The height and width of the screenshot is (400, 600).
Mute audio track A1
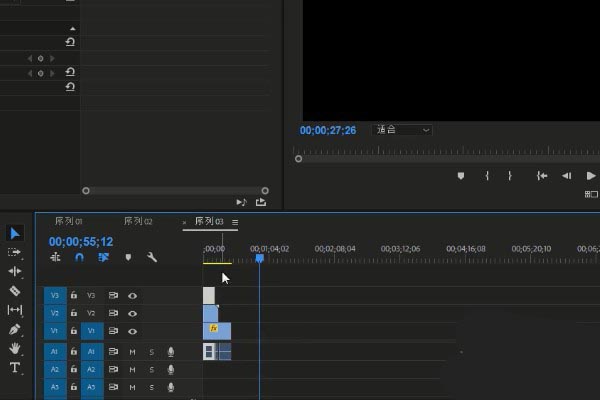pyautogui.click(x=132, y=352)
